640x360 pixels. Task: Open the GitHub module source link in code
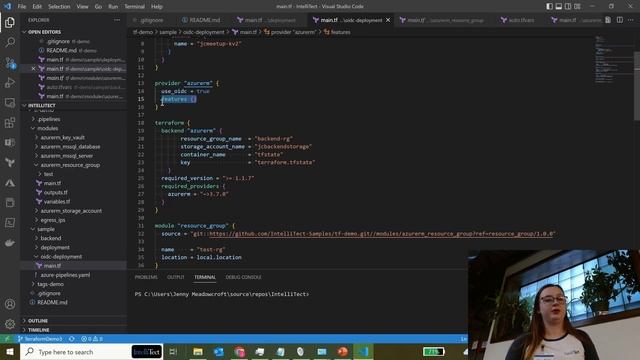[x=382, y=234]
